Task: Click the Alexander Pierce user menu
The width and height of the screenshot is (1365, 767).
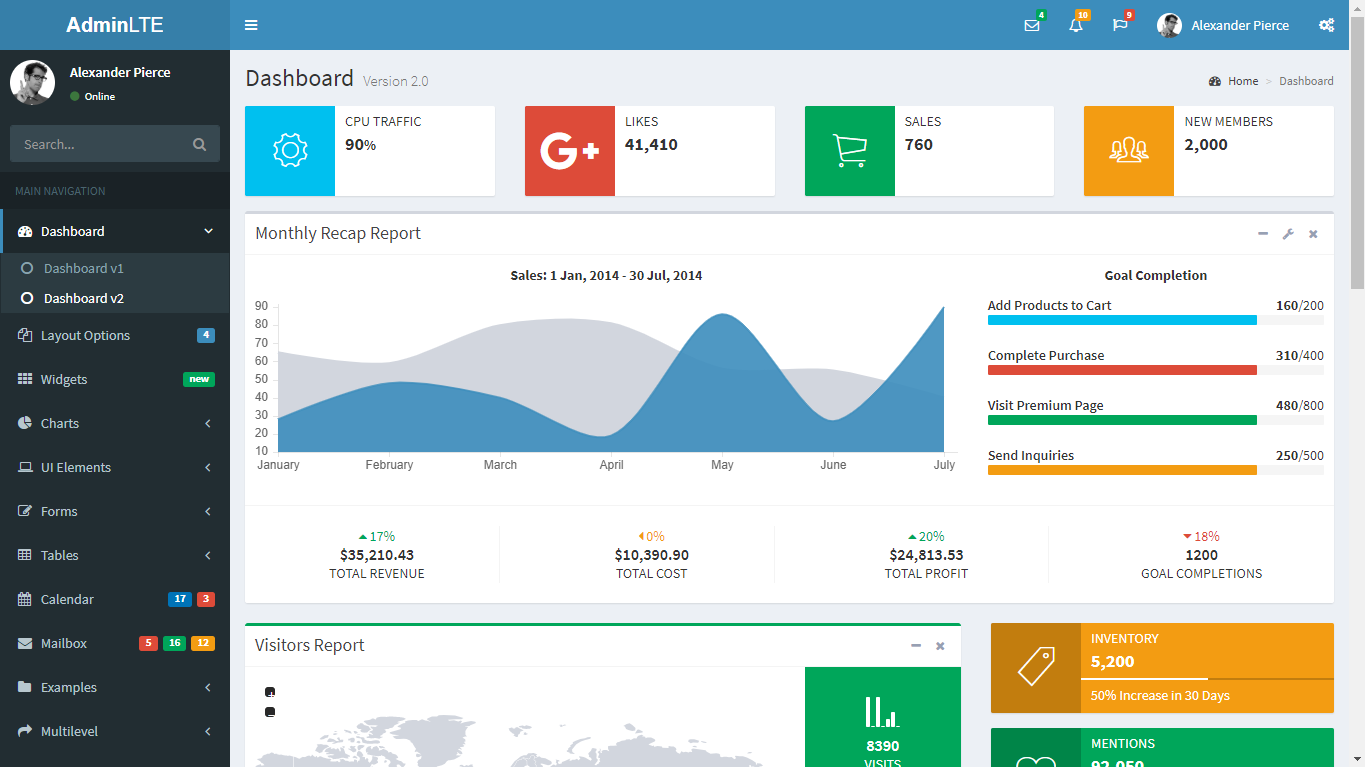Action: click(1224, 25)
